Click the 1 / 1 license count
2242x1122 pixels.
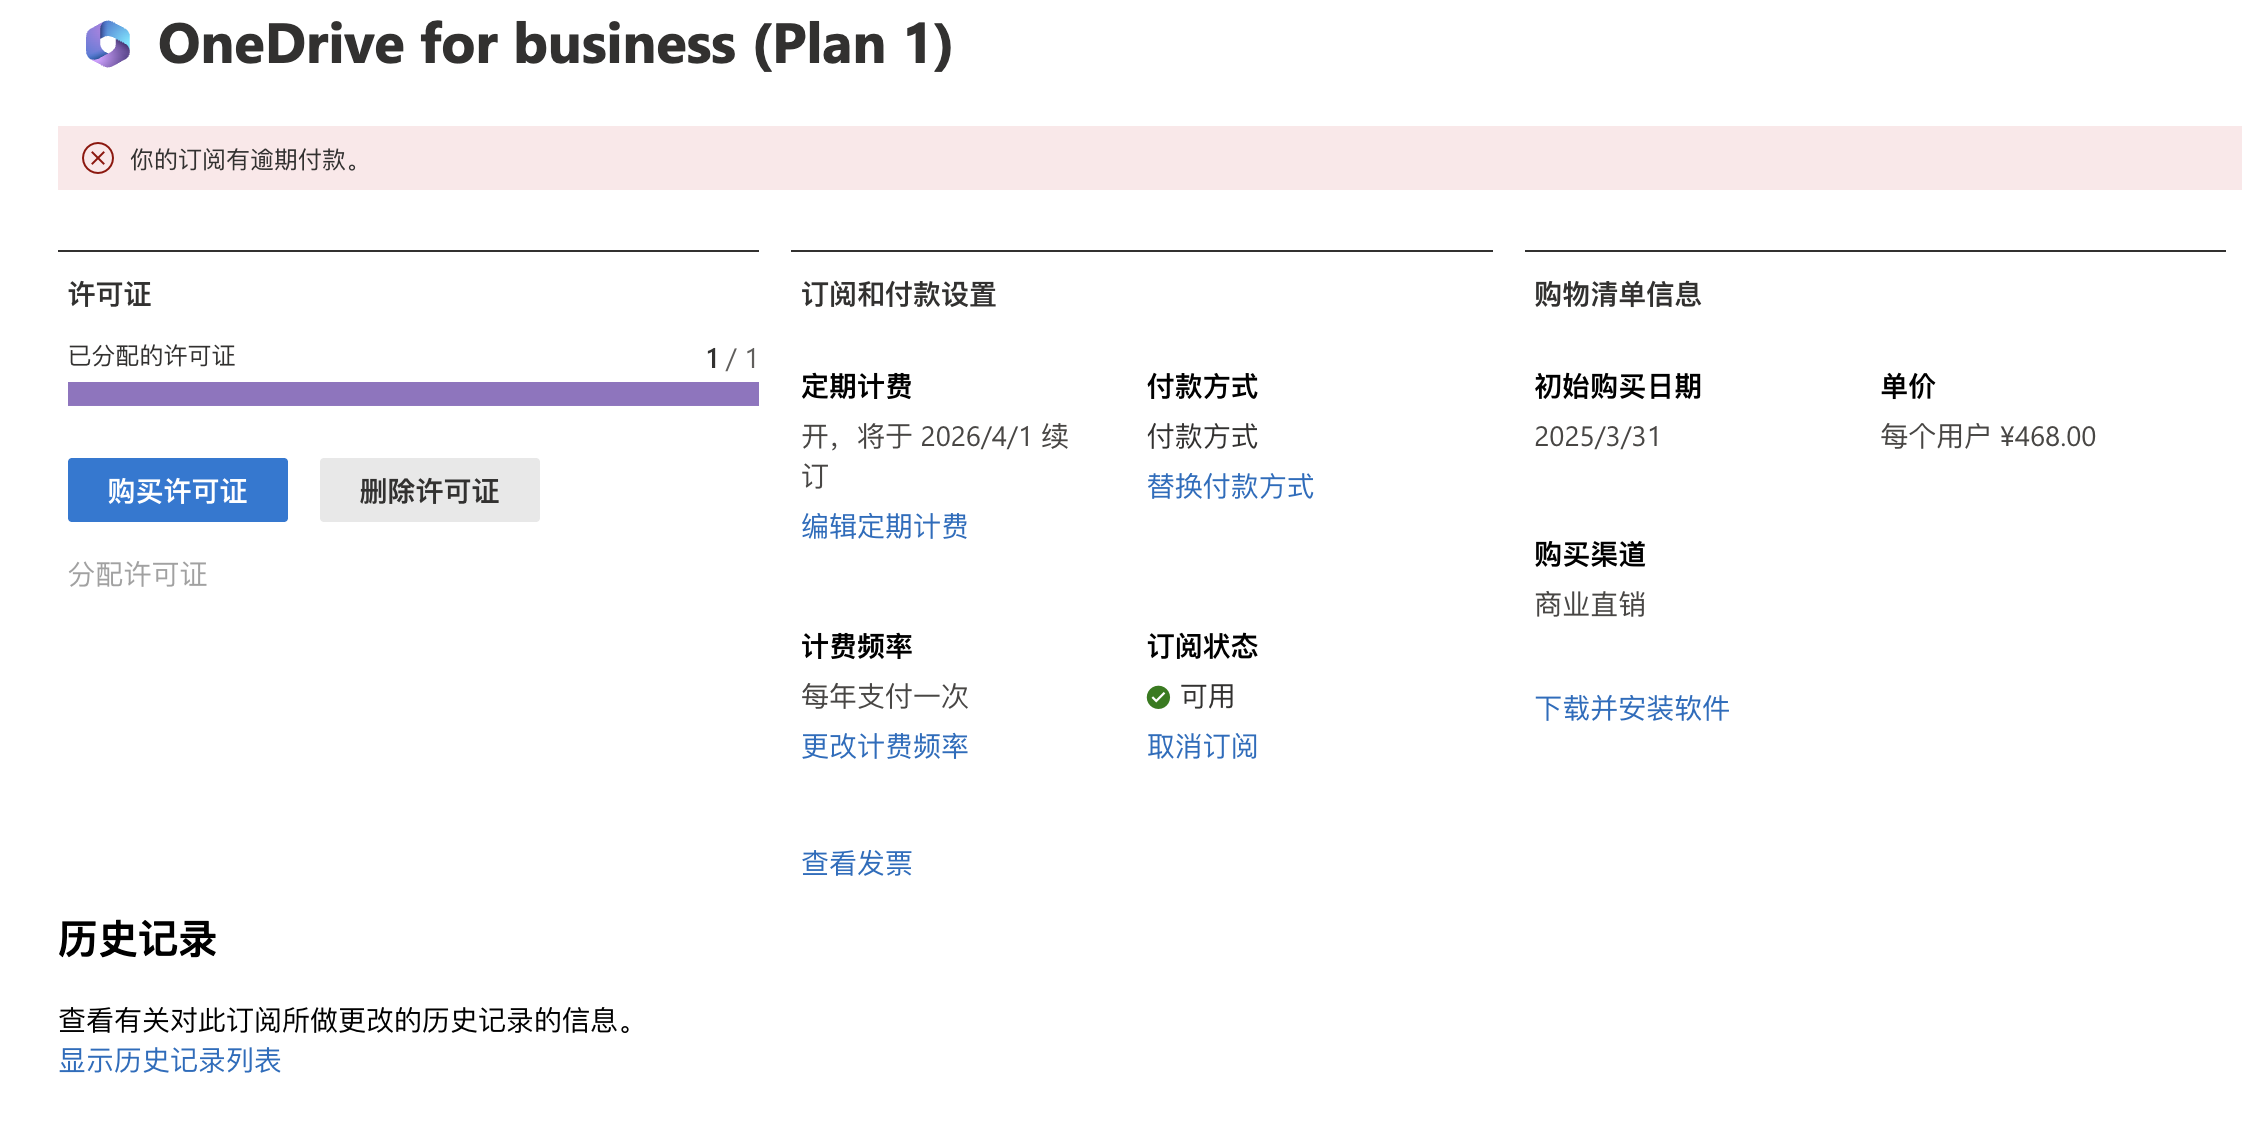732,358
